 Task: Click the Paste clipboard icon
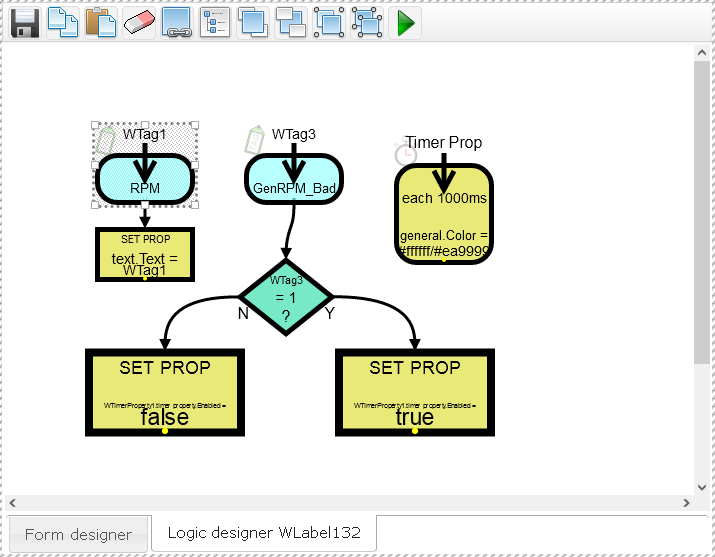click(x=100, y=22)
